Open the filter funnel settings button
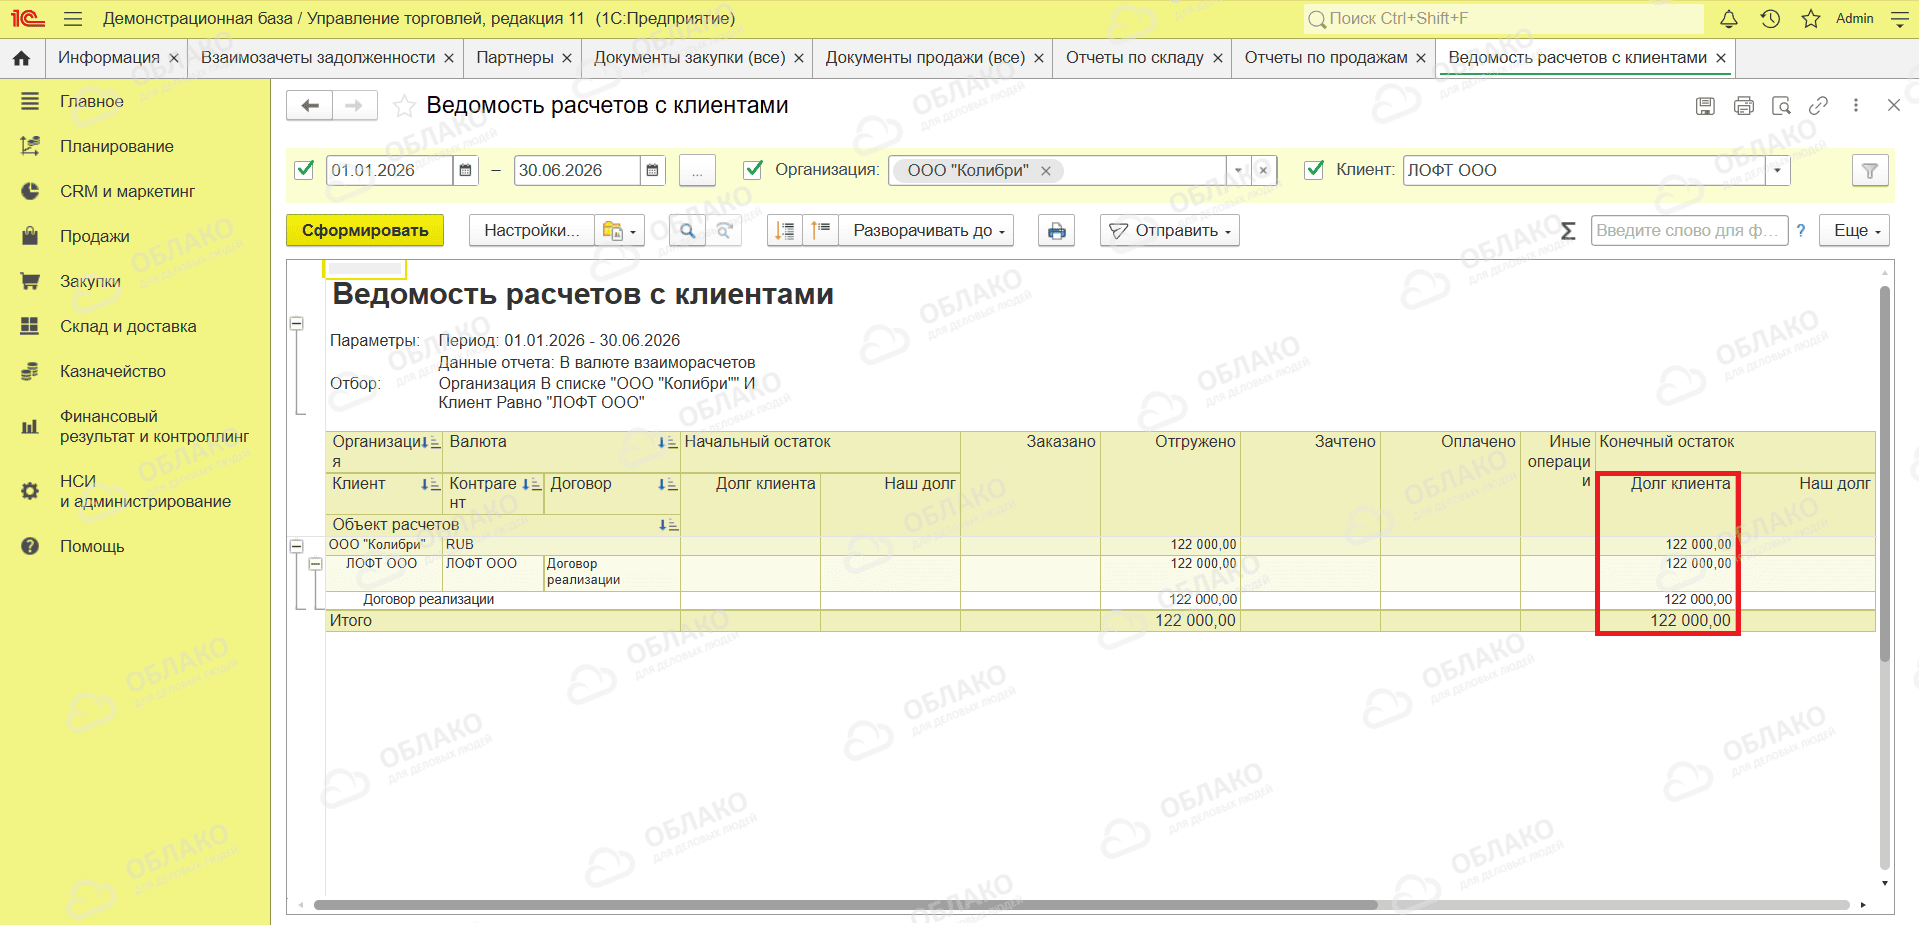The height and width of the screenshot is (925, 1919). pos(1870,171)
